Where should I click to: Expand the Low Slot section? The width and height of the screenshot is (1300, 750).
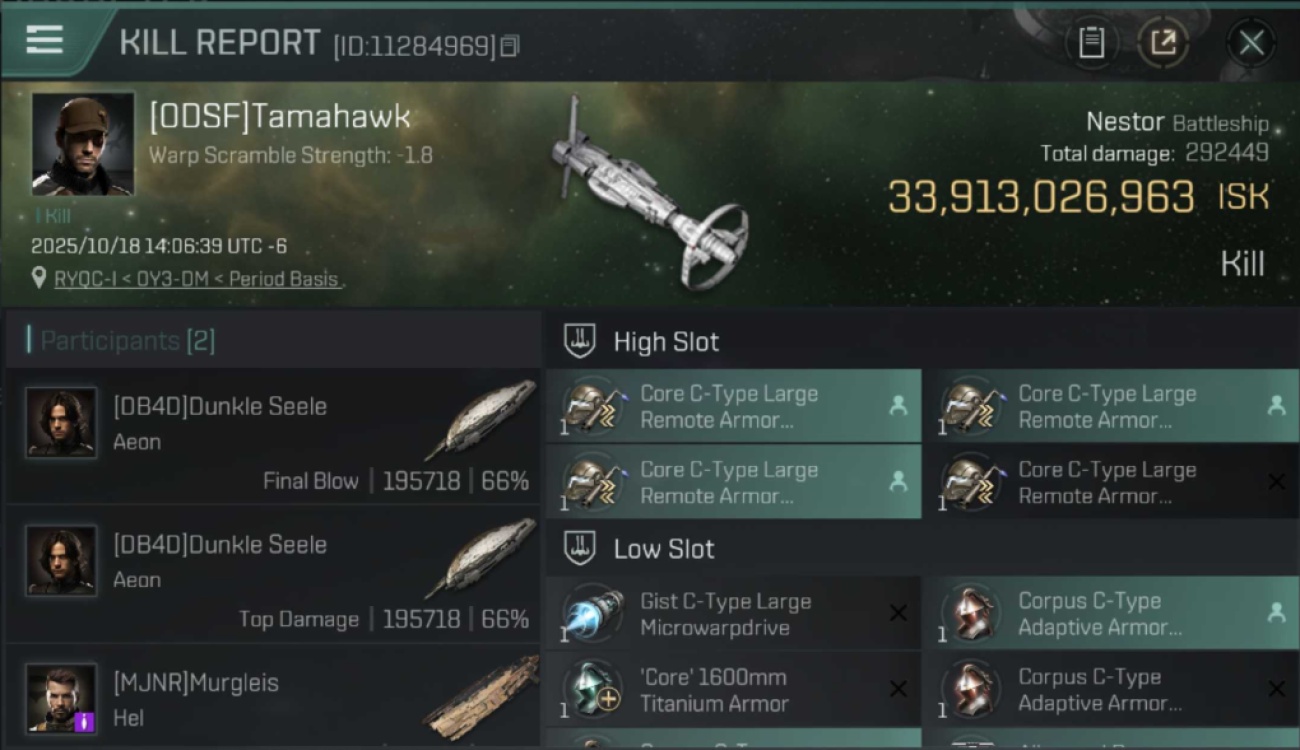pyautogui.click(x=664, y=548)
